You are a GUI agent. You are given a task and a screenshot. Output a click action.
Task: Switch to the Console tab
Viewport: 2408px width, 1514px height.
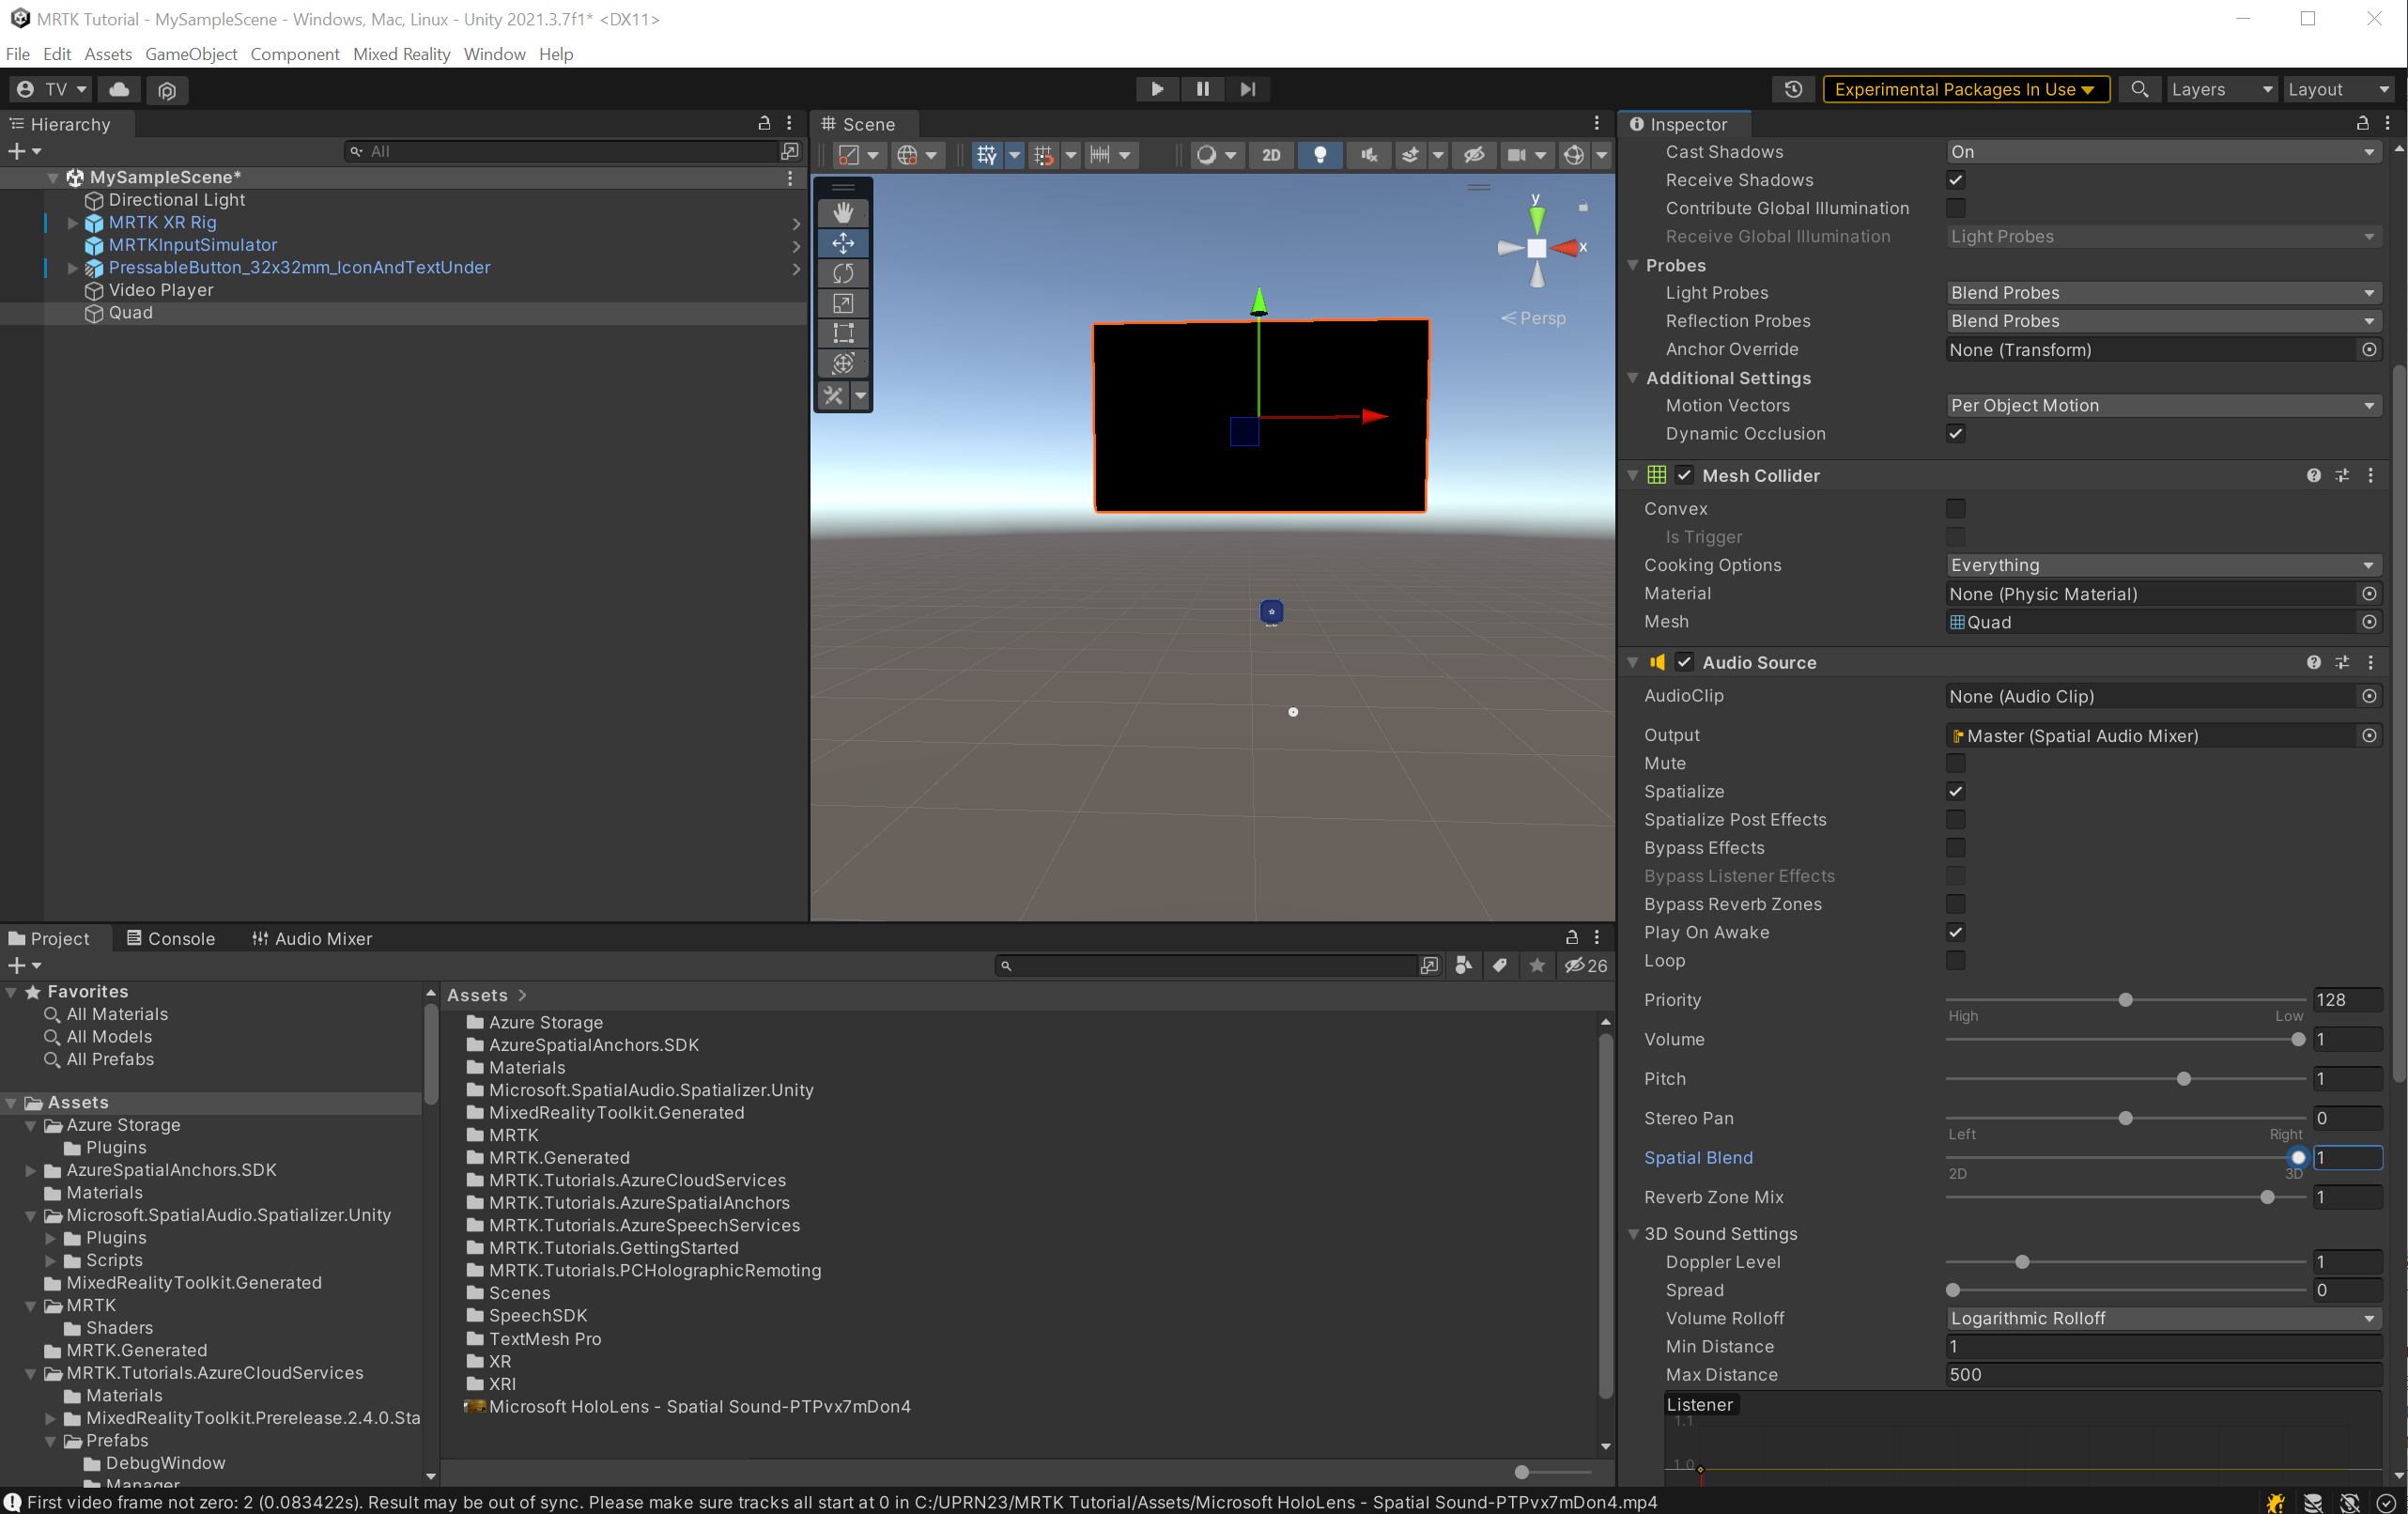click(172, 938)
